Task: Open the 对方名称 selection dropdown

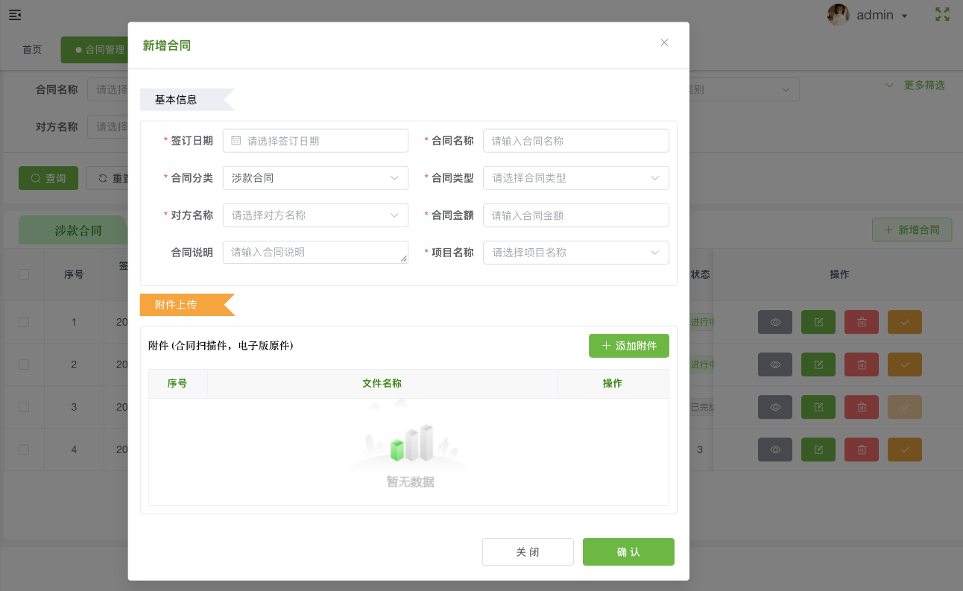Action: (x=395, y=214)
